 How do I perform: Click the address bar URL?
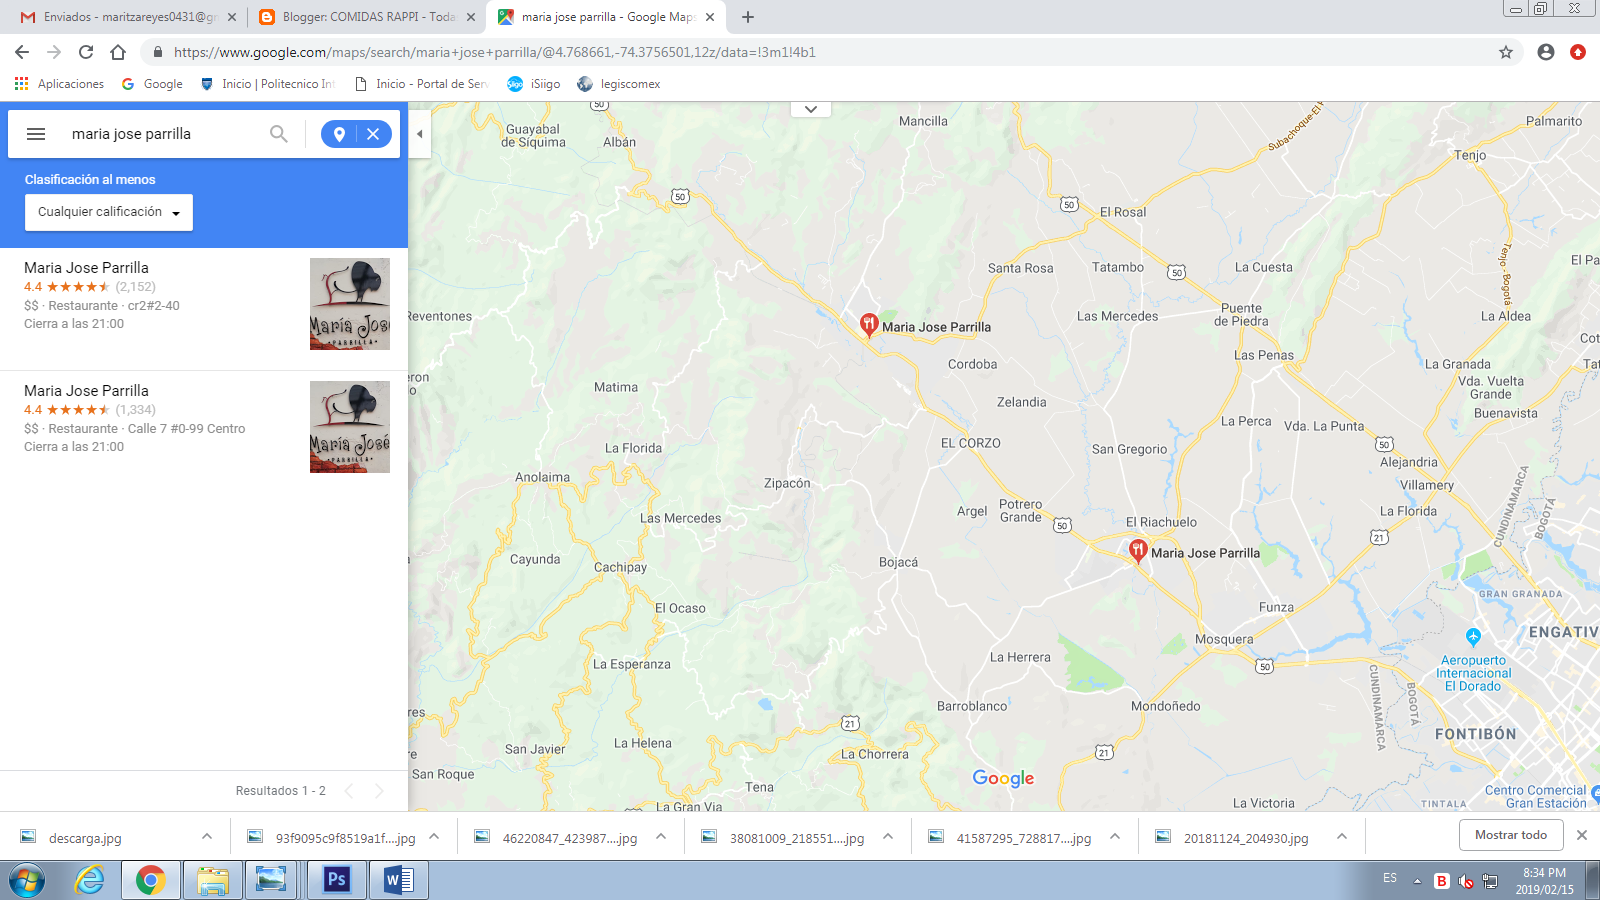click(x=494, y=52)
